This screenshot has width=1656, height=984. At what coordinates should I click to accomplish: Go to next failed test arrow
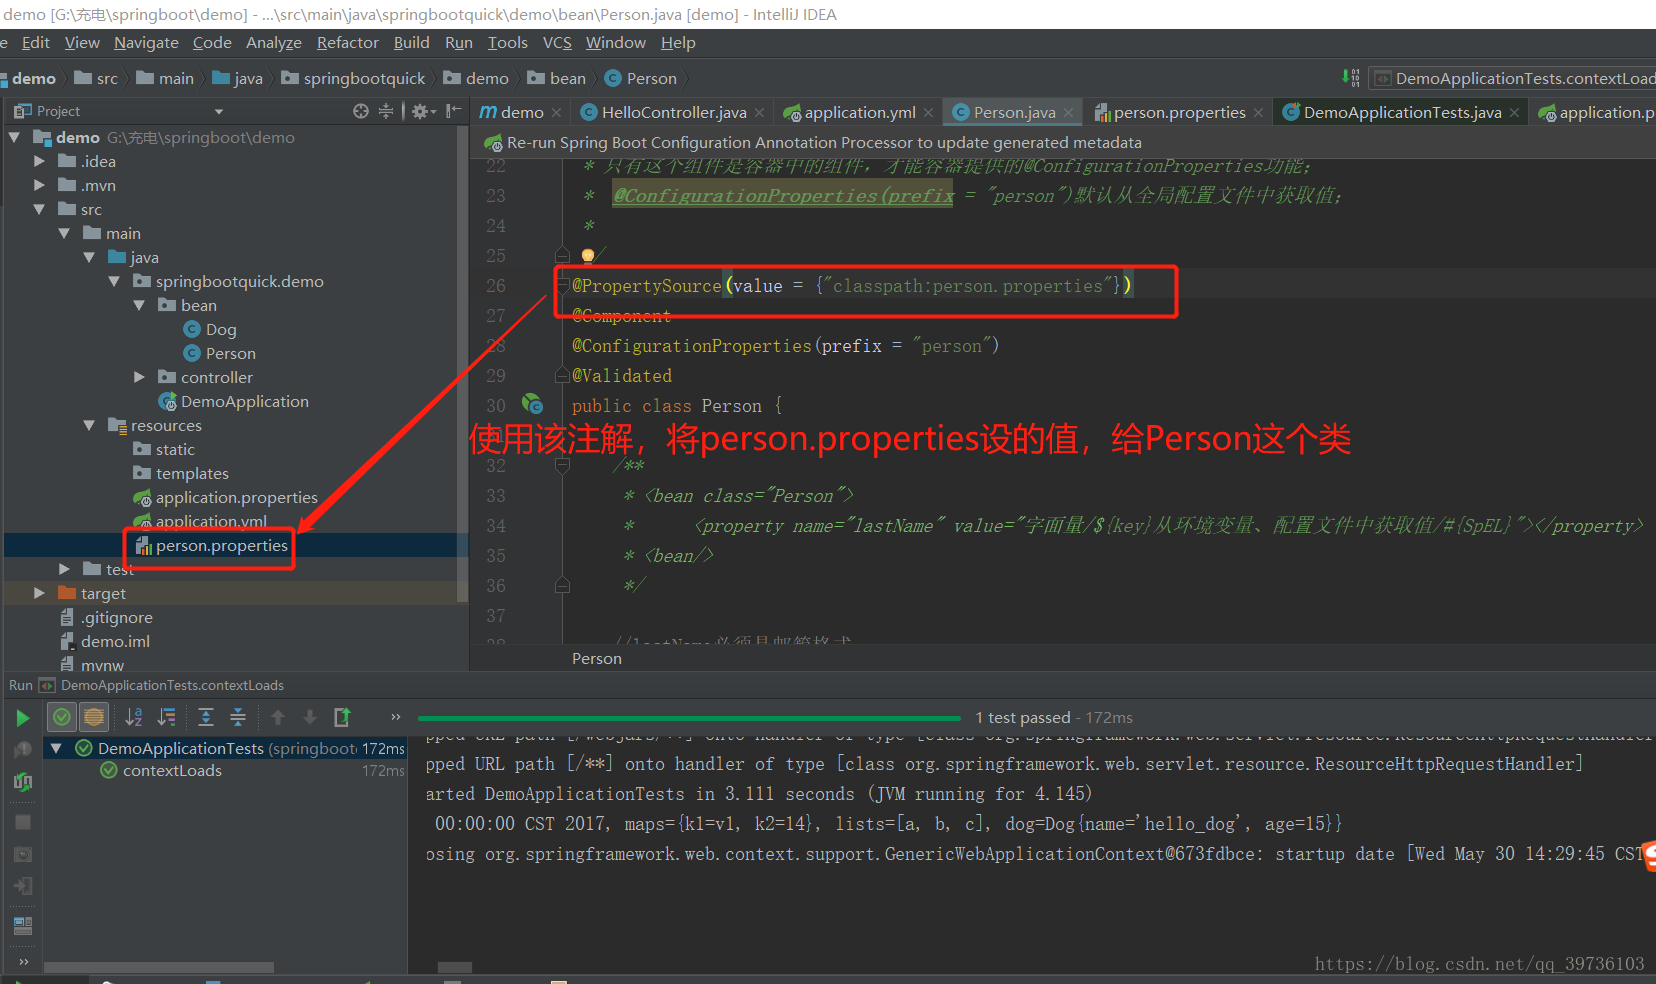click(310, 717)
